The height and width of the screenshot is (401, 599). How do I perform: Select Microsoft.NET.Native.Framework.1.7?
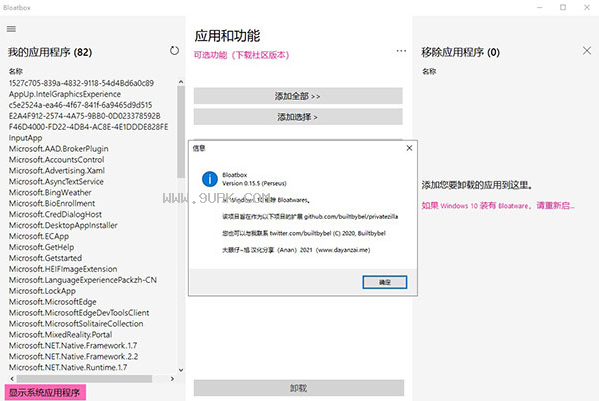pyautogui.click(x=73, y=346)
